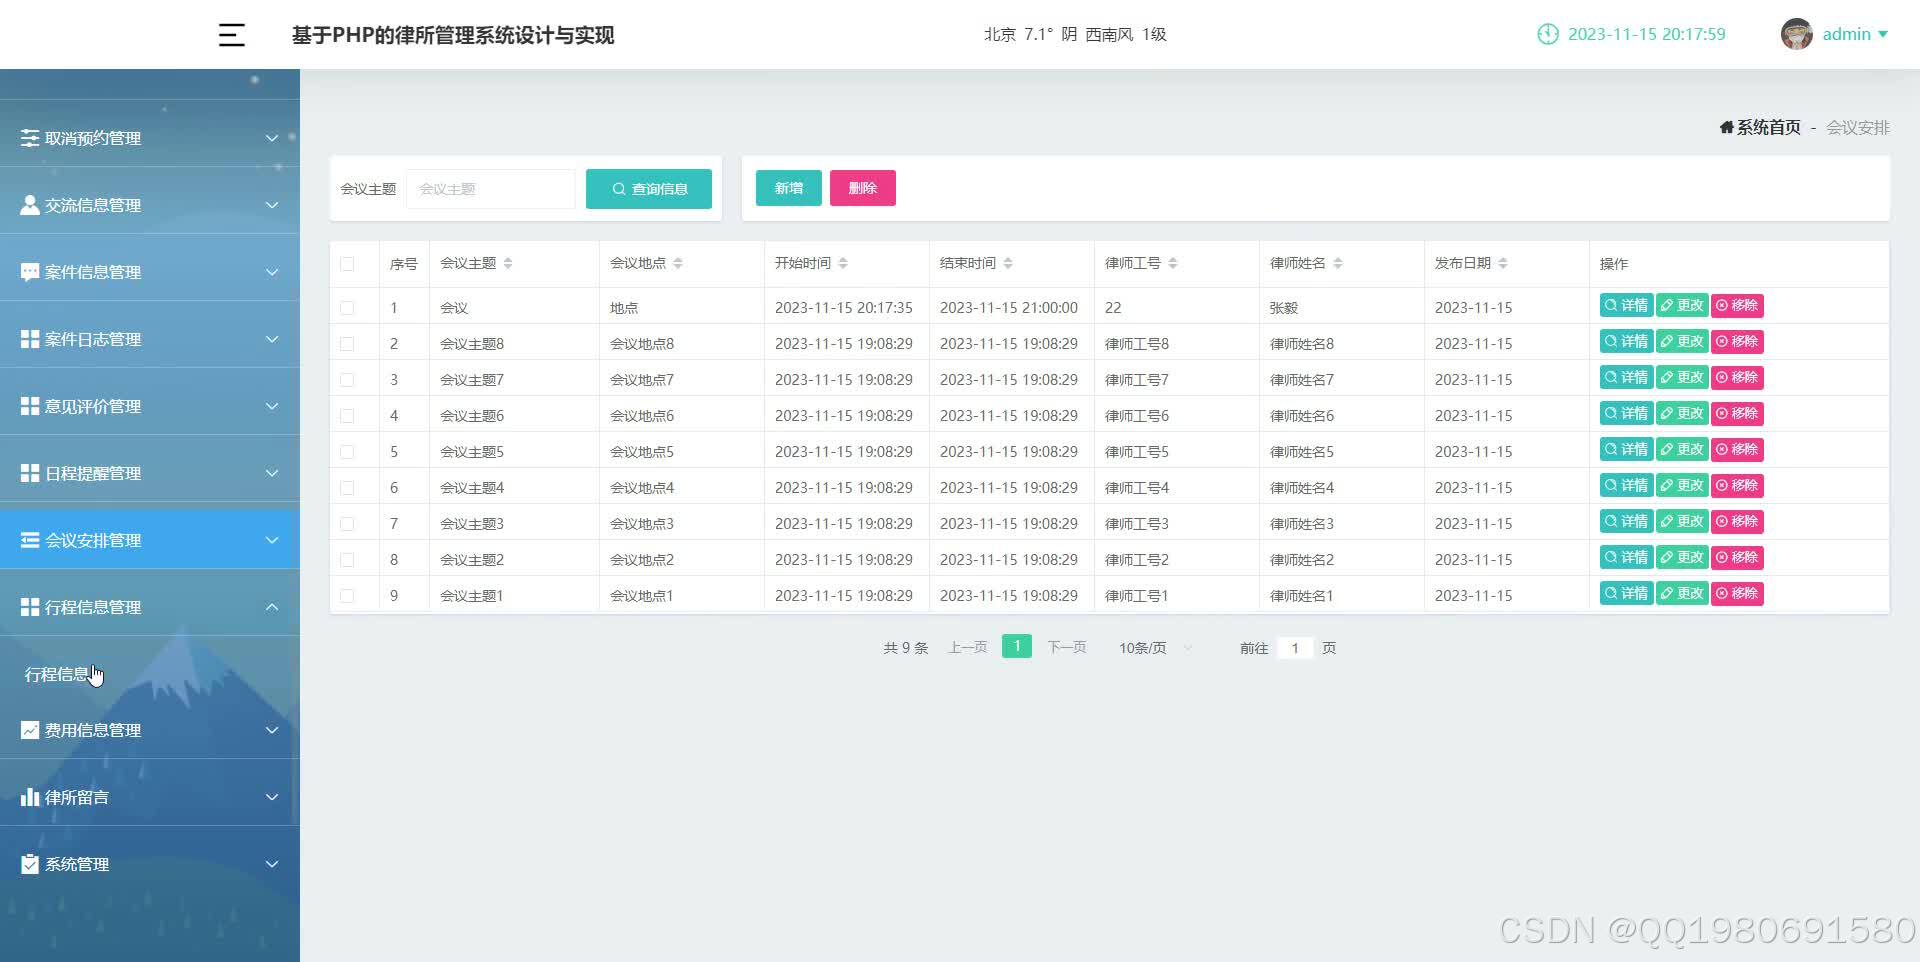The image size is (1920, 962).
Task: Select the 行程信息 submenu item
Action: 60,673
